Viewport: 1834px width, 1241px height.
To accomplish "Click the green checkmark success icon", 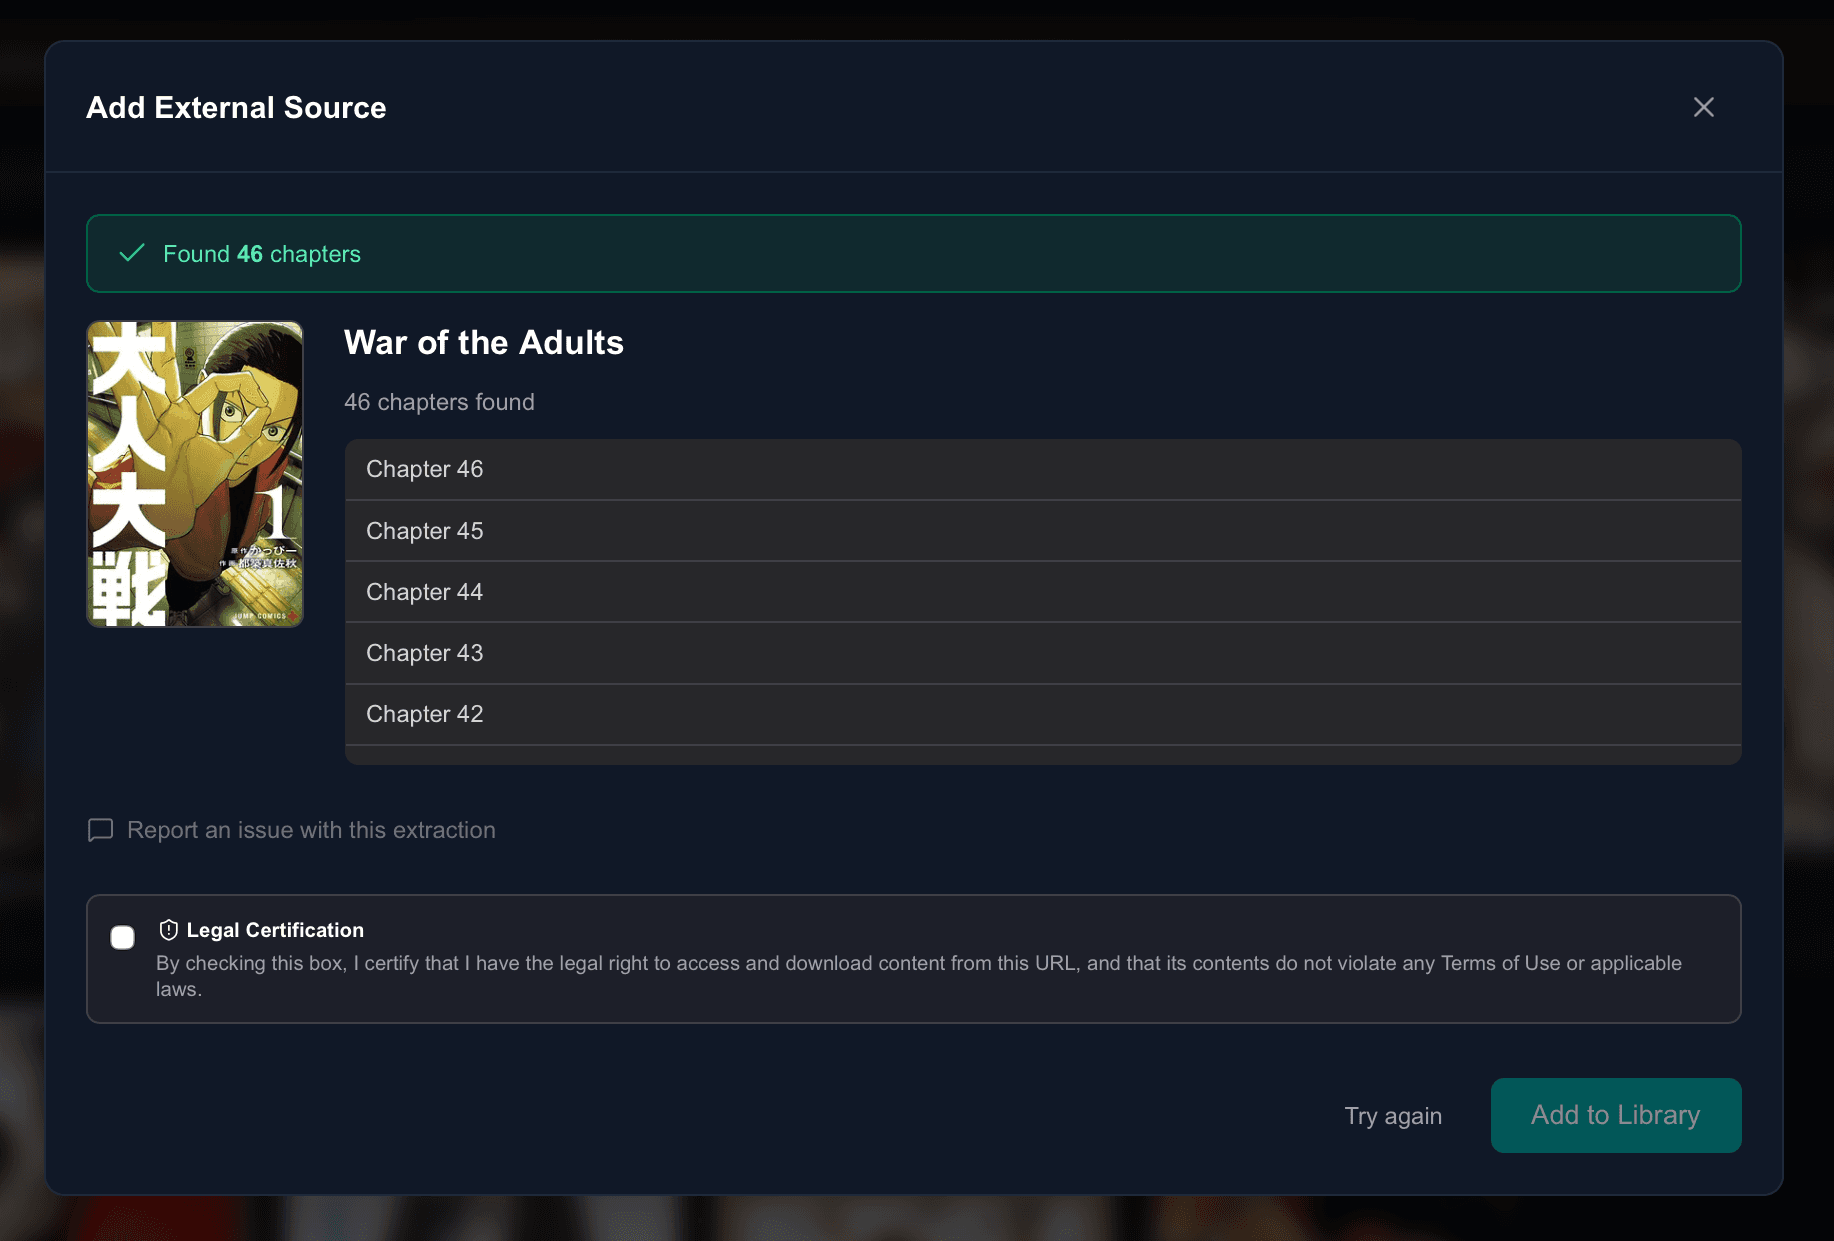I will 131,253.
